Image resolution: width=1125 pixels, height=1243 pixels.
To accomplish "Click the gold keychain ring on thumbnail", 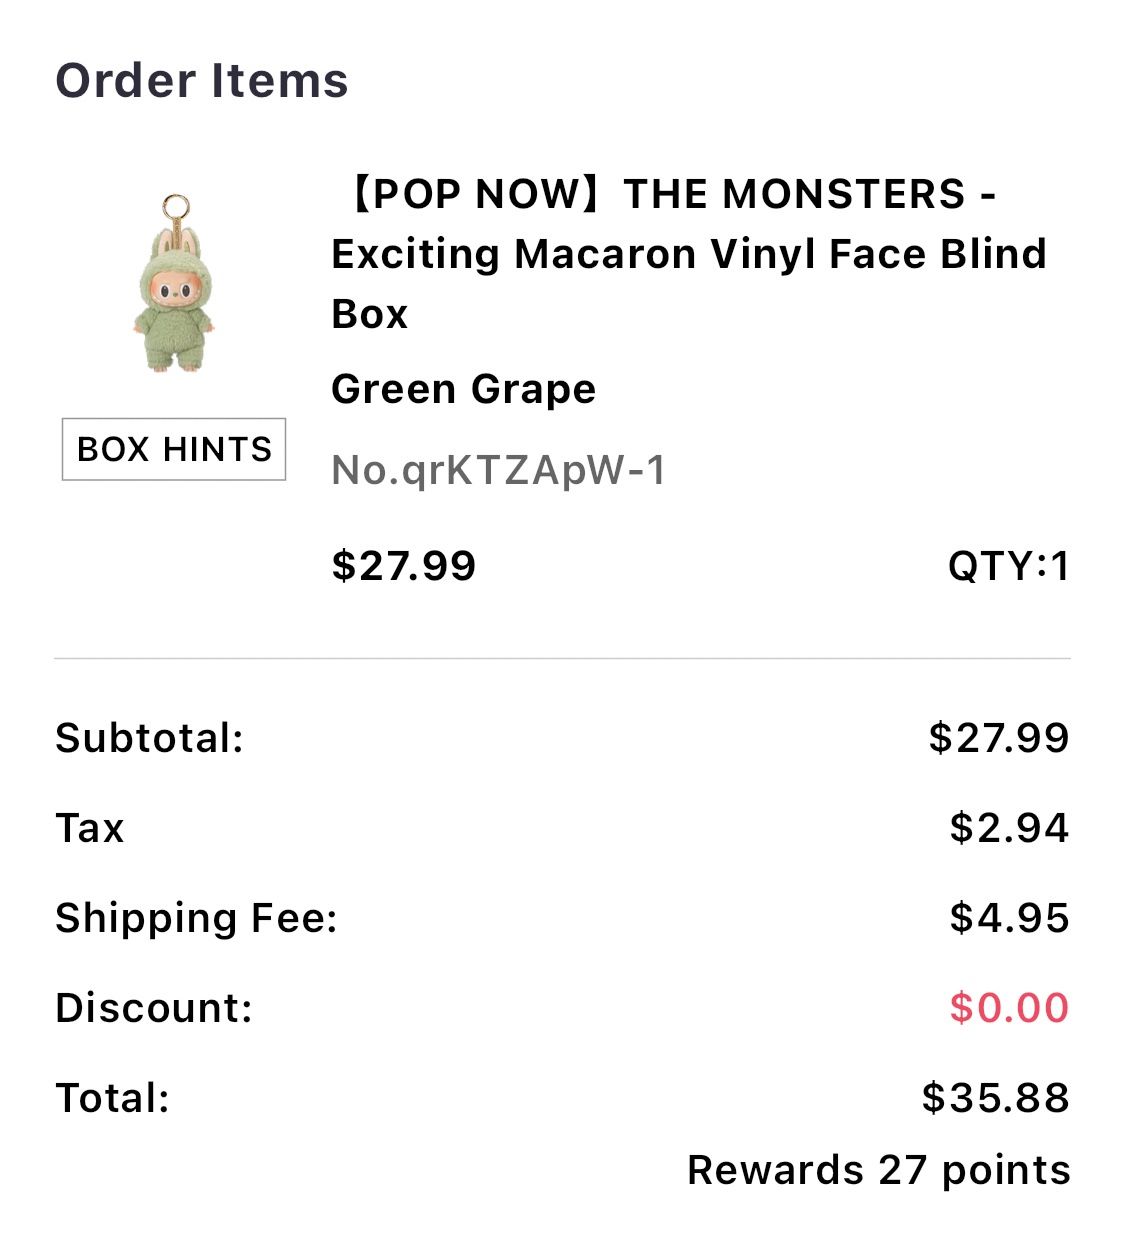I will point(177,208).
